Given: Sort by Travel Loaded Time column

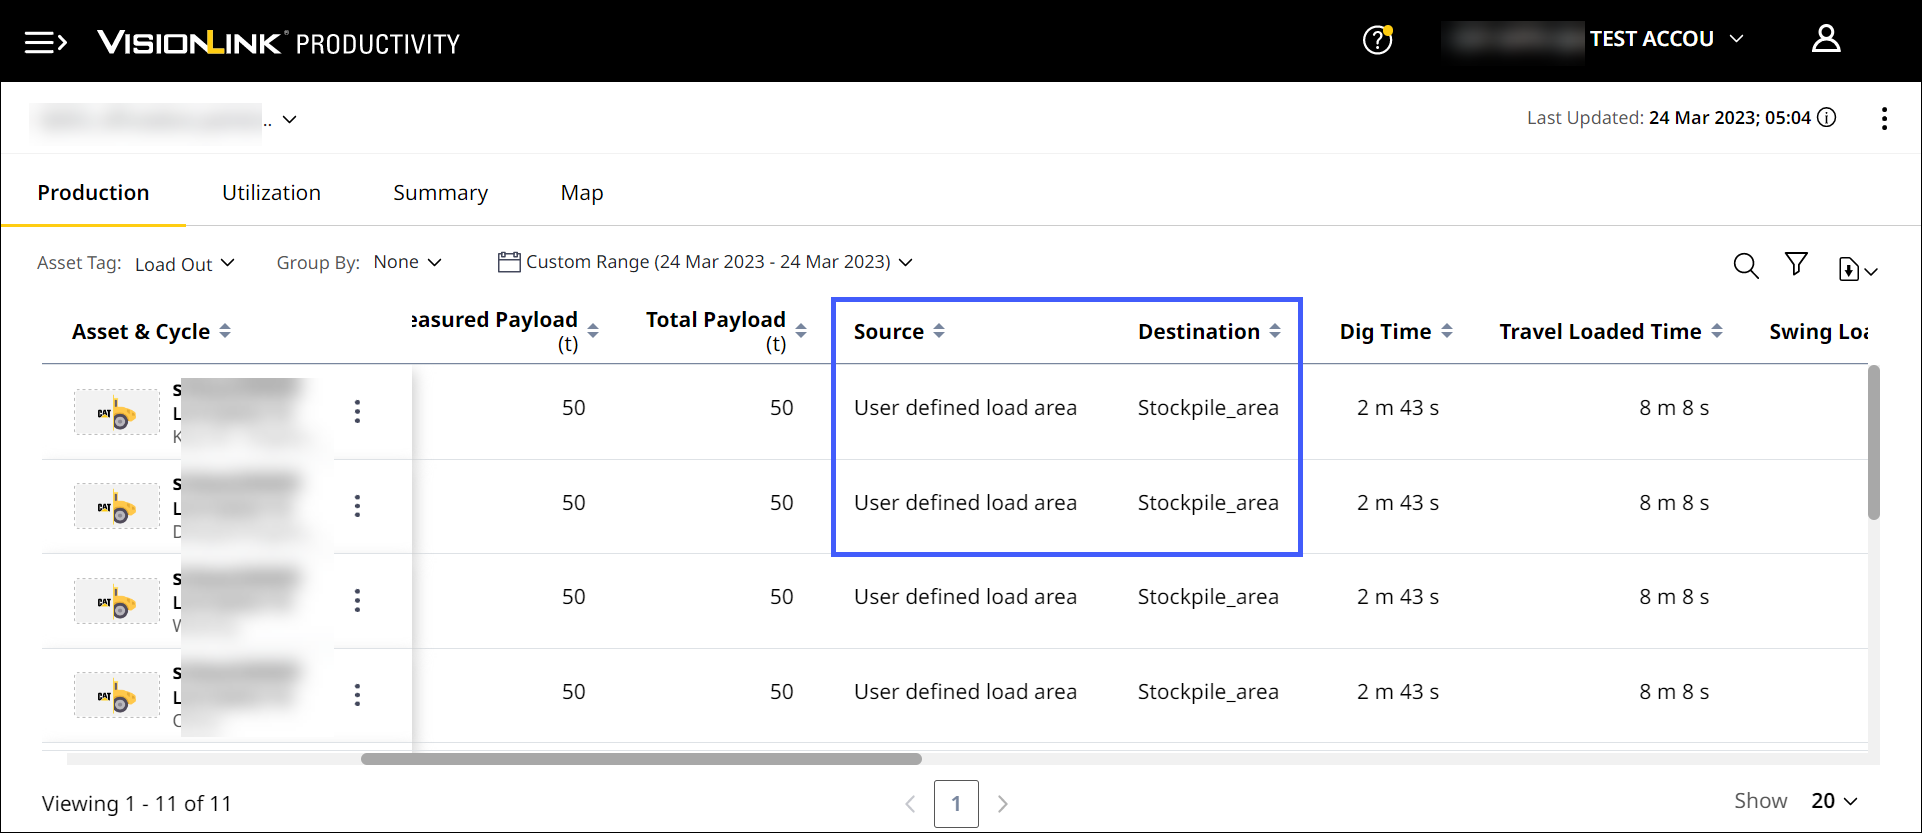Looking at the screenshot, I should [1717, 331].
